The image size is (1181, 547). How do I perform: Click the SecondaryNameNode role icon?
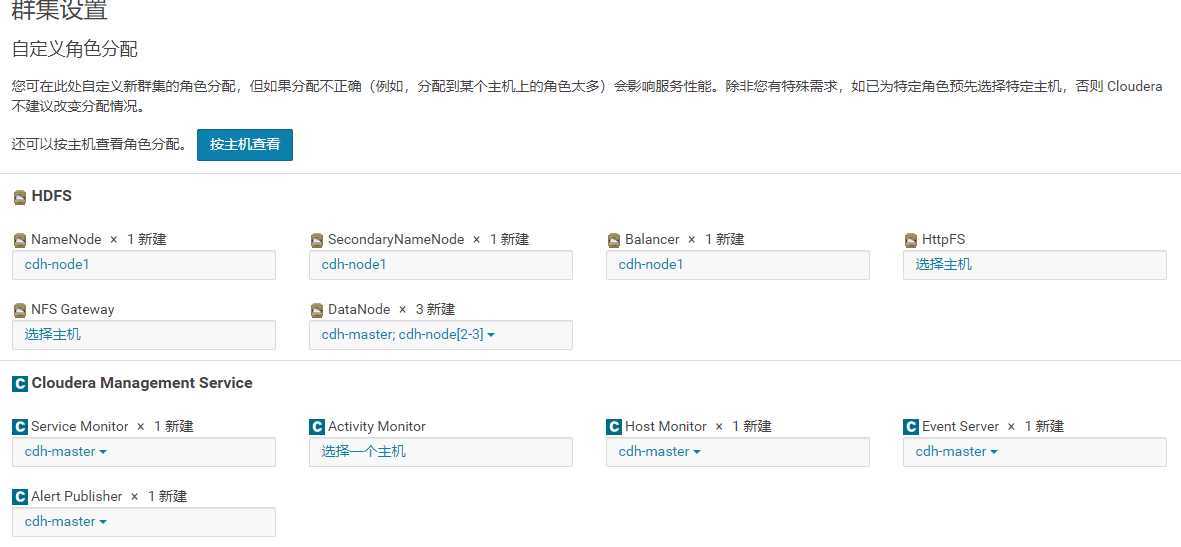317,240
